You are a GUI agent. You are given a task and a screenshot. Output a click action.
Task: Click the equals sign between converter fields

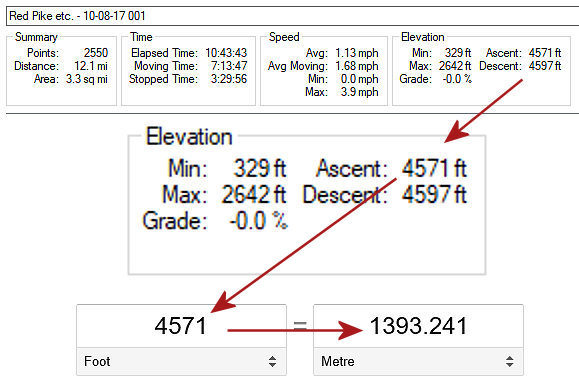point(300,325)
